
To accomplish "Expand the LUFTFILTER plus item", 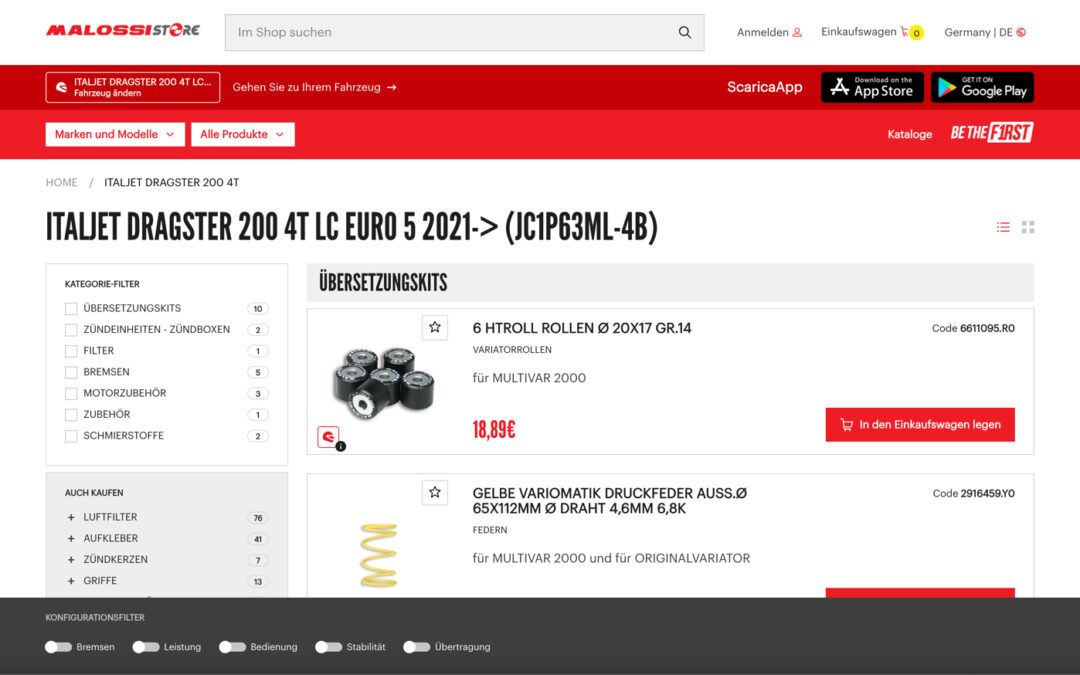I will click(71, 517).
